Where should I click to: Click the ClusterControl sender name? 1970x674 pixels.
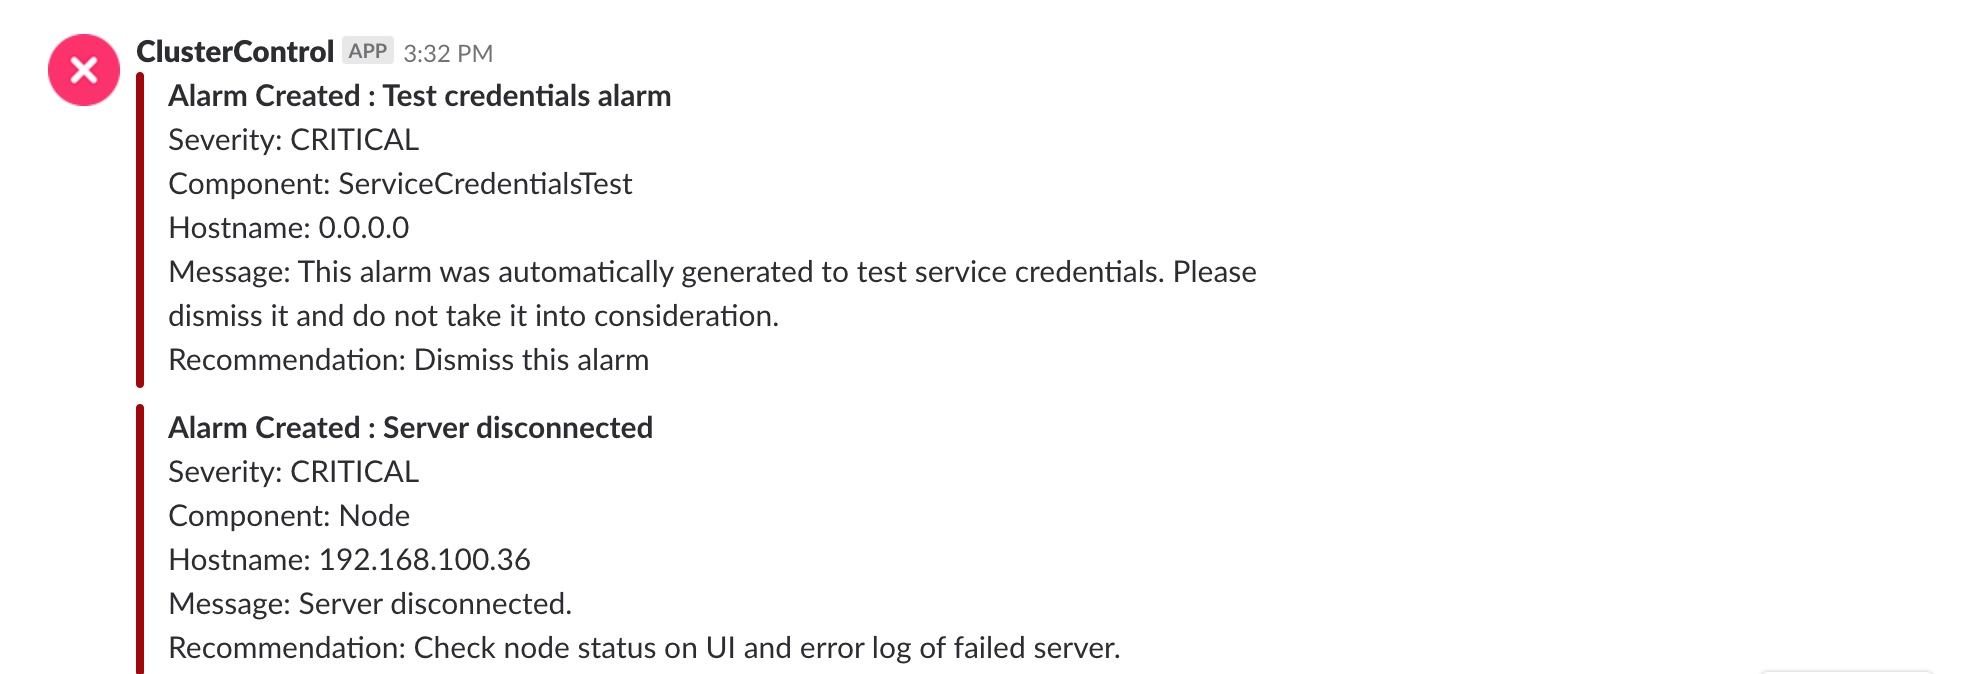coord(235,52)
